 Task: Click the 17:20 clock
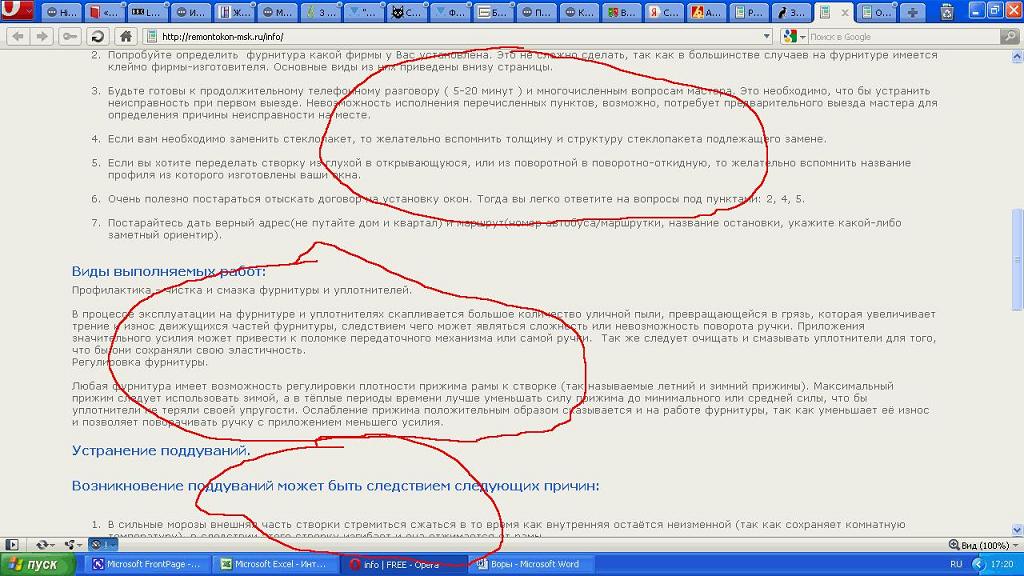[x=1002, y=564]
